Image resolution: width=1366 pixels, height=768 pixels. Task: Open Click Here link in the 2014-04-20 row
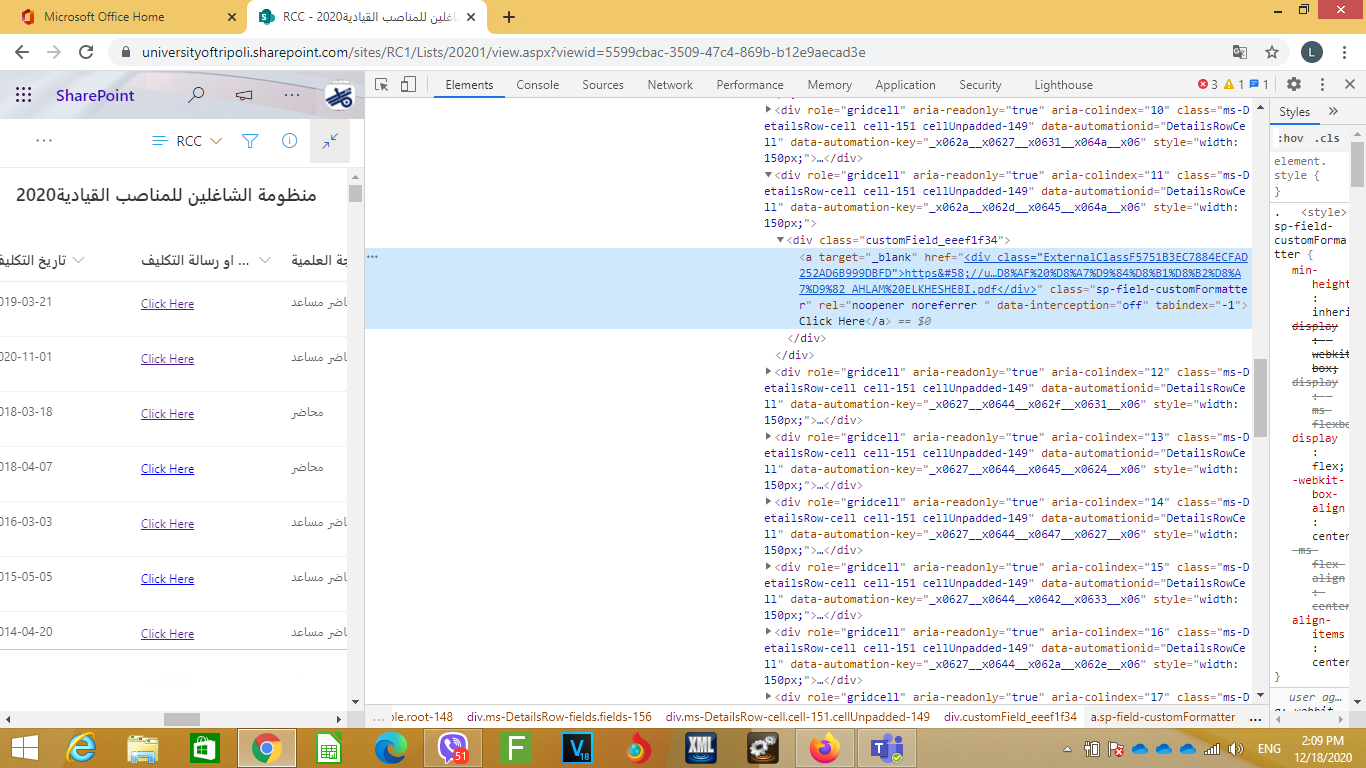pyautogui.click(x=167, y=634)
